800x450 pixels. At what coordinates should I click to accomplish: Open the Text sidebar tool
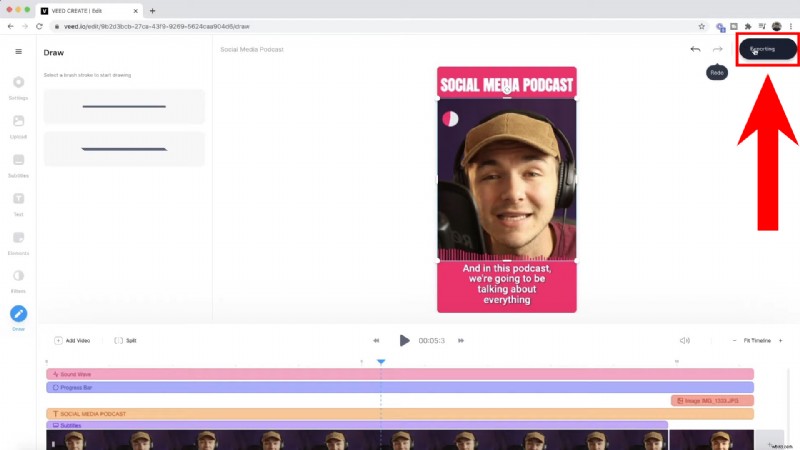click(18, 203)
